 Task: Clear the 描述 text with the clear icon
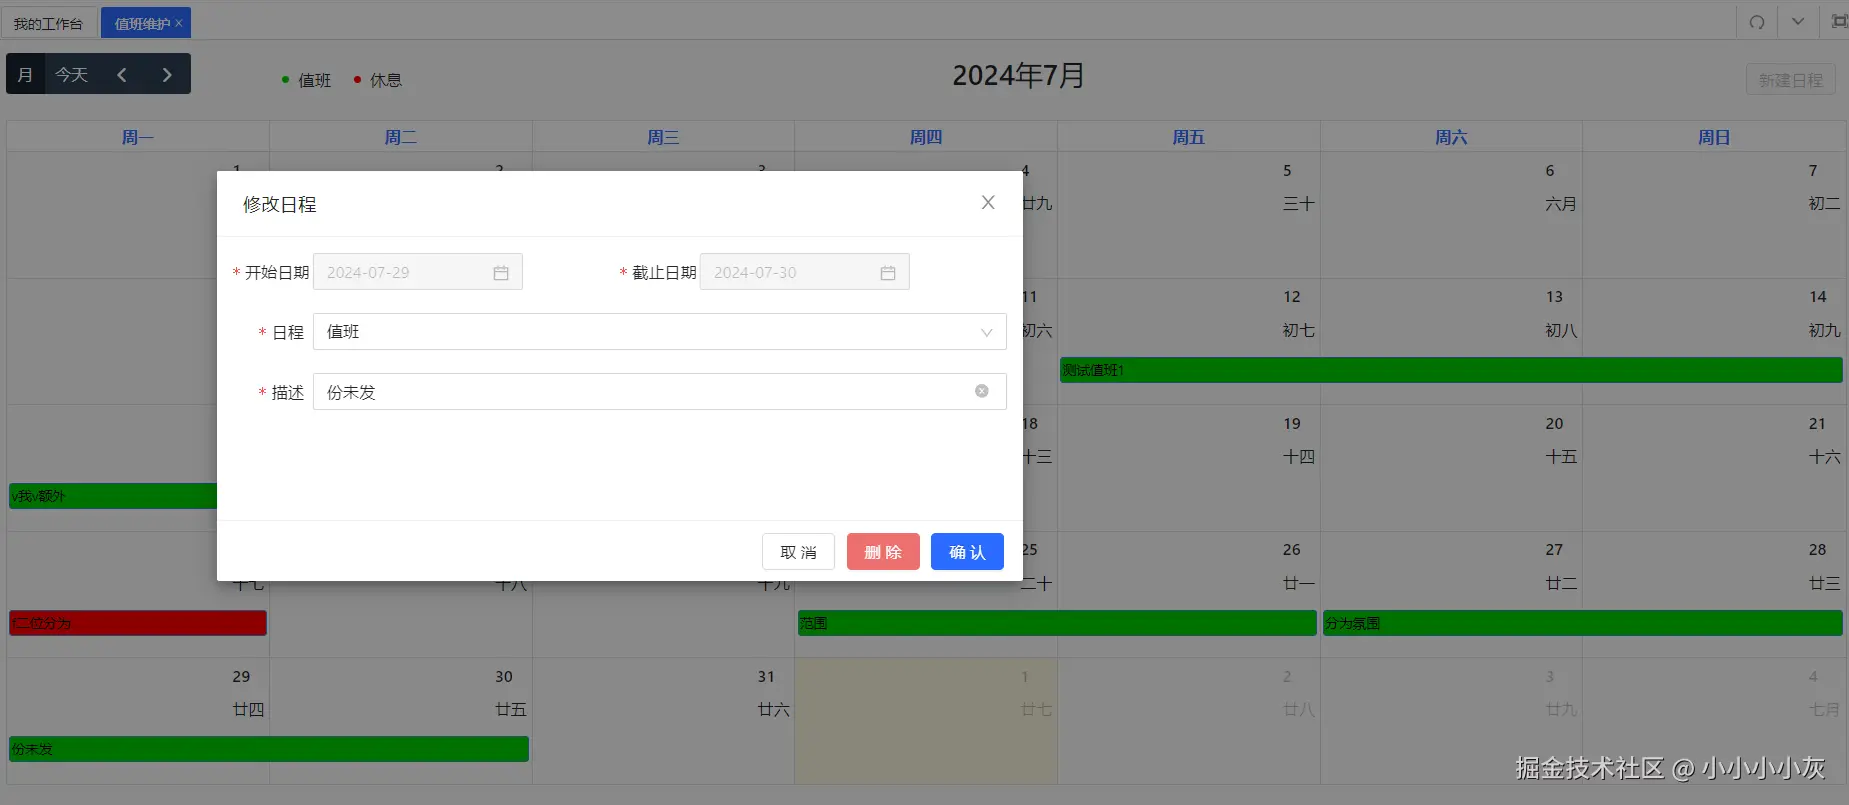pos(982,391)
